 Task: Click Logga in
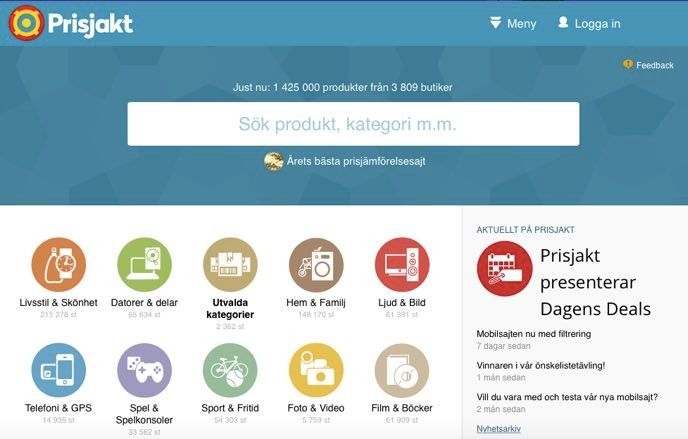click(589, 23)
